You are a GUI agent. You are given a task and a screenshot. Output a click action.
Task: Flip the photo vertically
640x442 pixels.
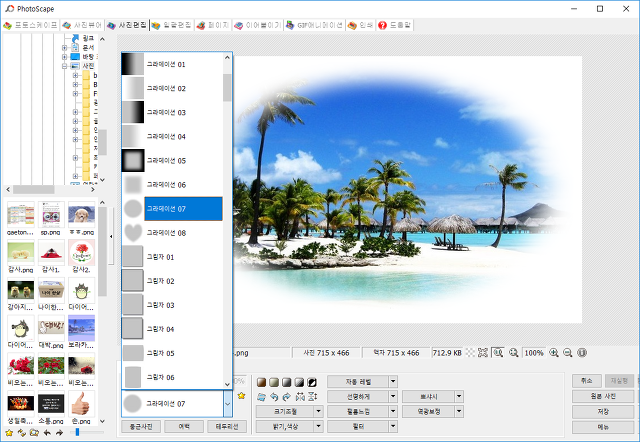tap(313, 396)
